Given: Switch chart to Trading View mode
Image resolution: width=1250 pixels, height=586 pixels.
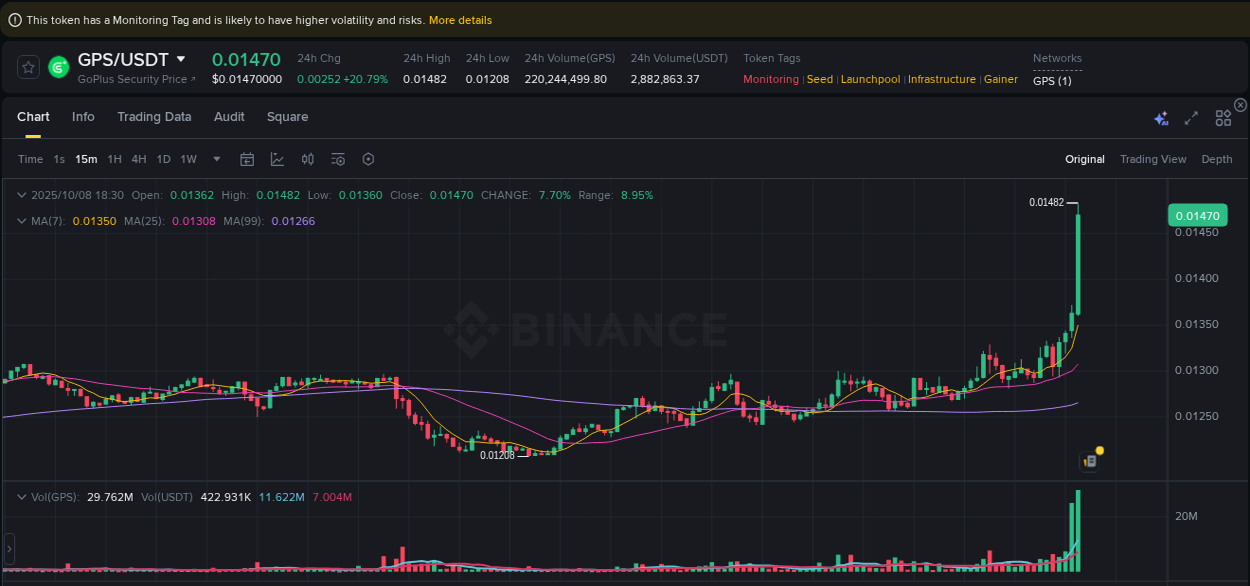Looking at the screenshot, I should (1153, 159).
